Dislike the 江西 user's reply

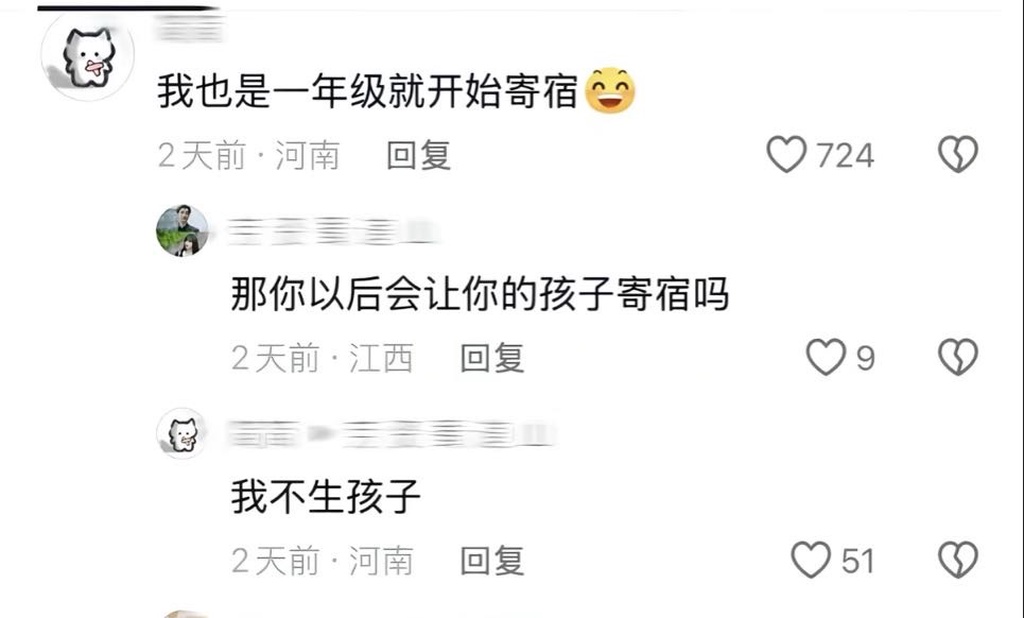[958, 357]
